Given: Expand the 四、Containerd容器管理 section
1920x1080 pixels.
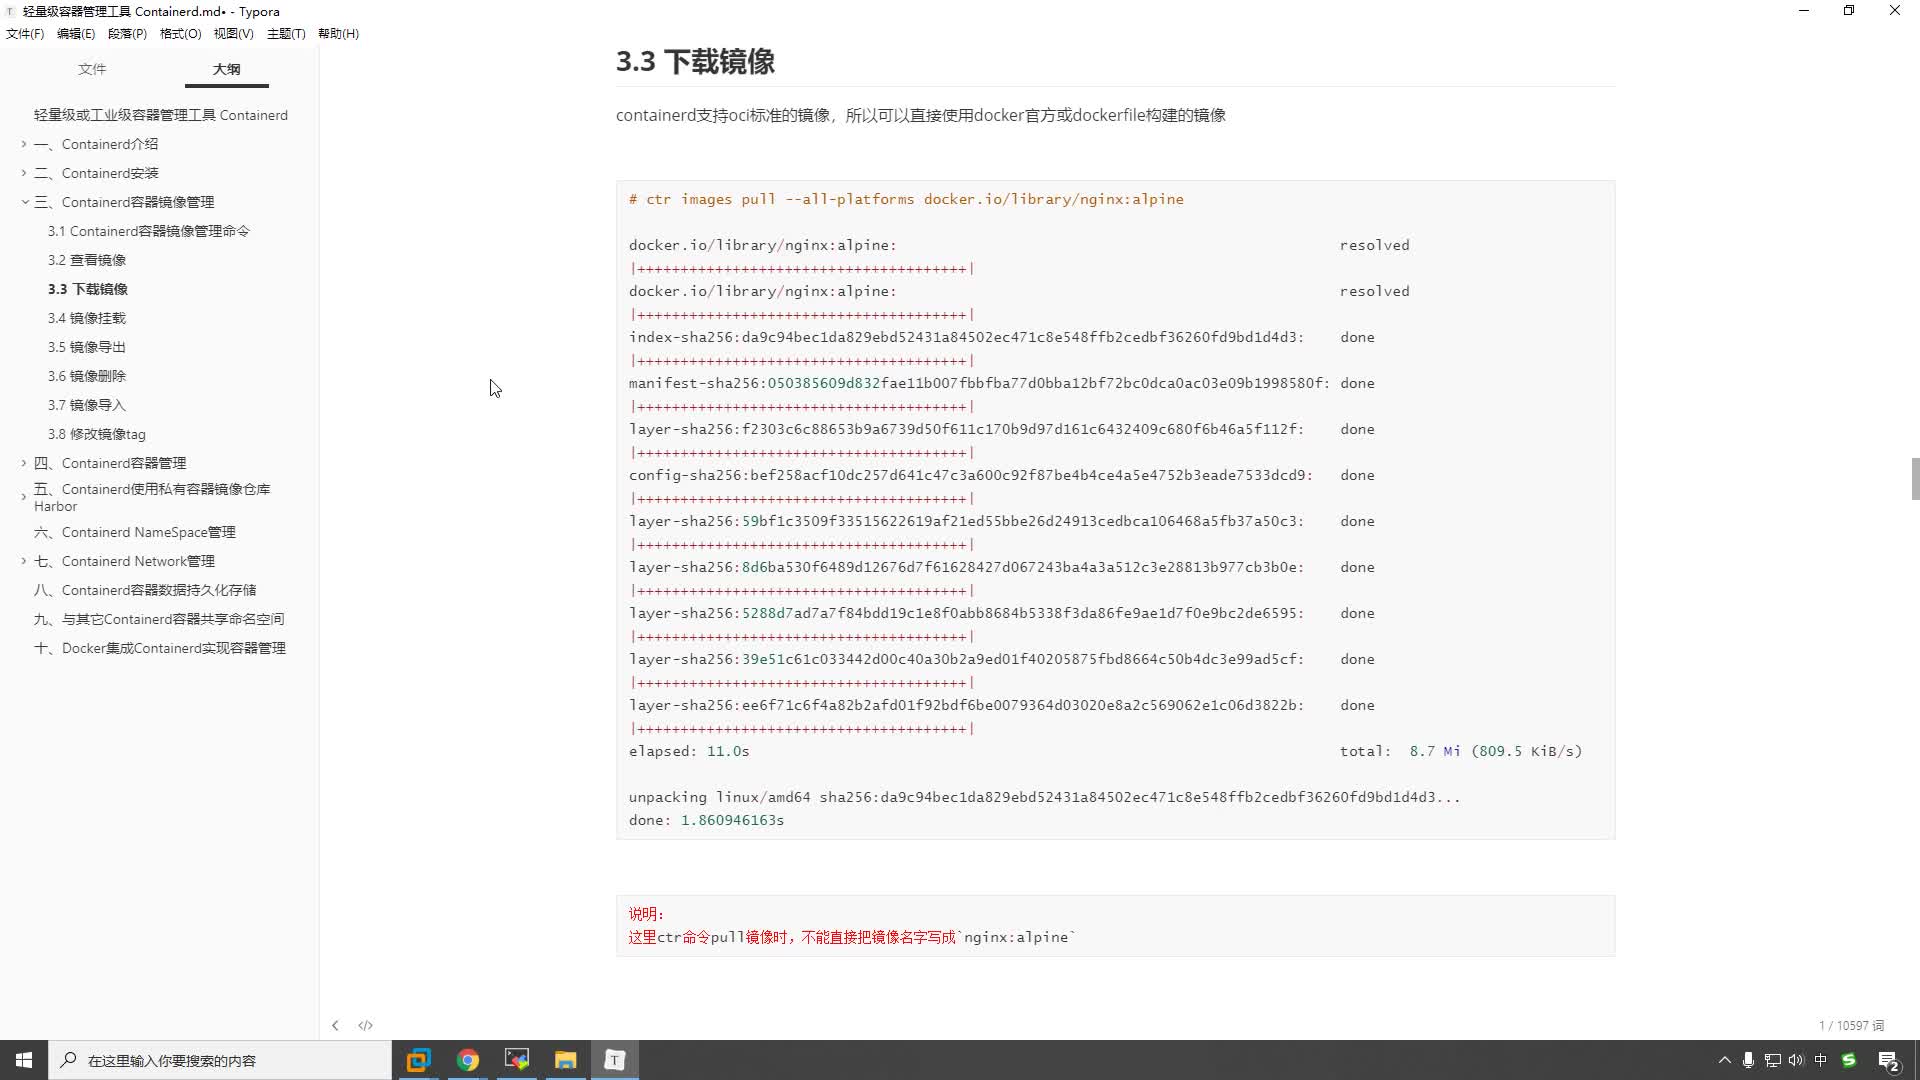Looking at the screenshot, I should click(x=24, y=462).
